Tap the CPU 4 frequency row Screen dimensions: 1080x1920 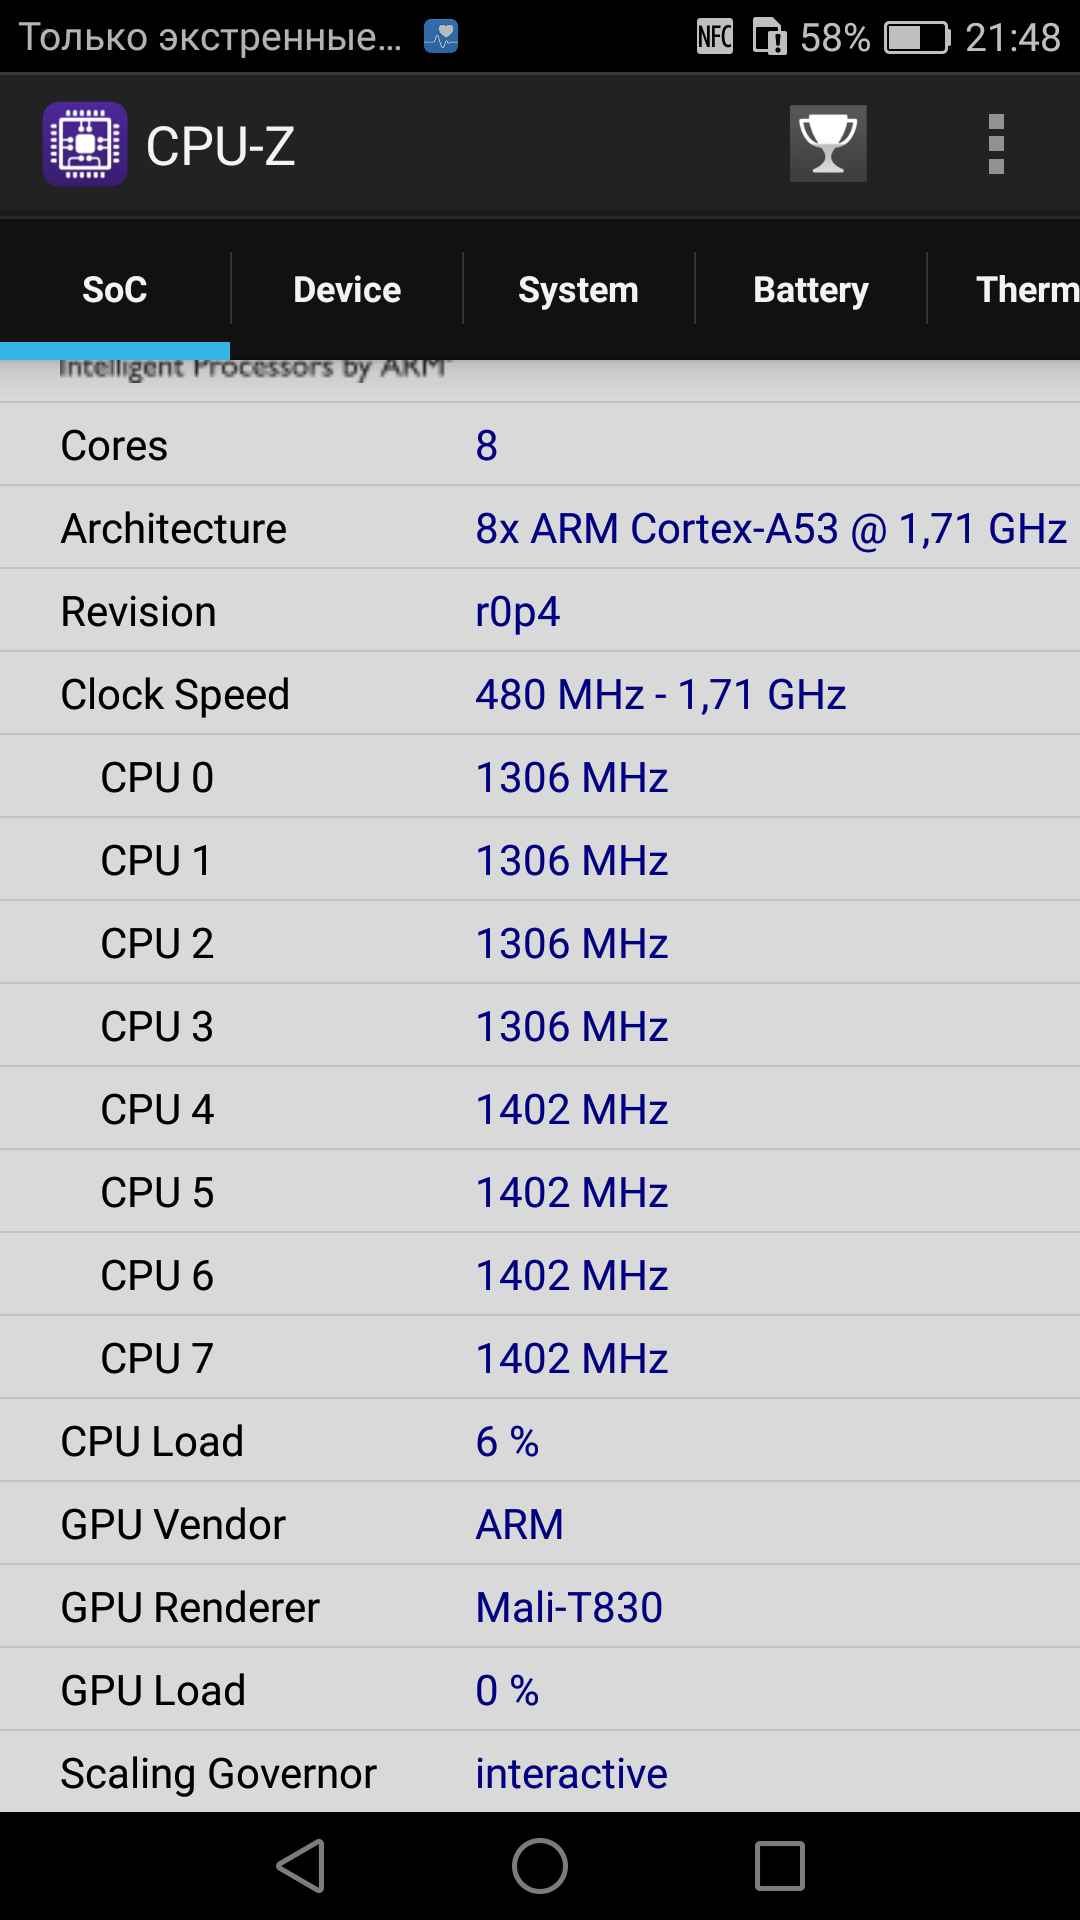pyautogui.click(x=540, y=1109)
